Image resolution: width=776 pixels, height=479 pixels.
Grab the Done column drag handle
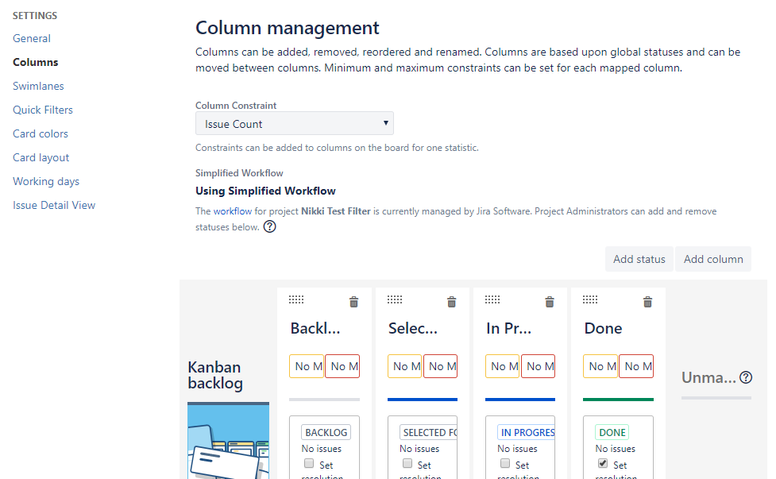pos(590,299)
